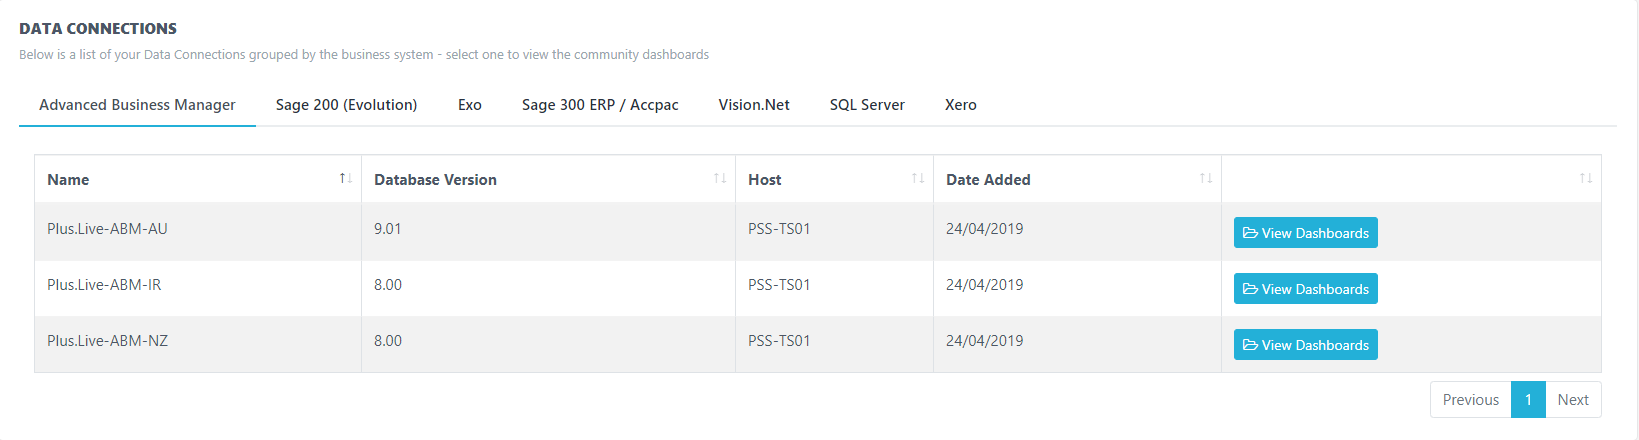Image resolution: width=1639 pixels, height=440 pixels.
Task: Sort table by Name column arrows
Action: click(345, 178)
